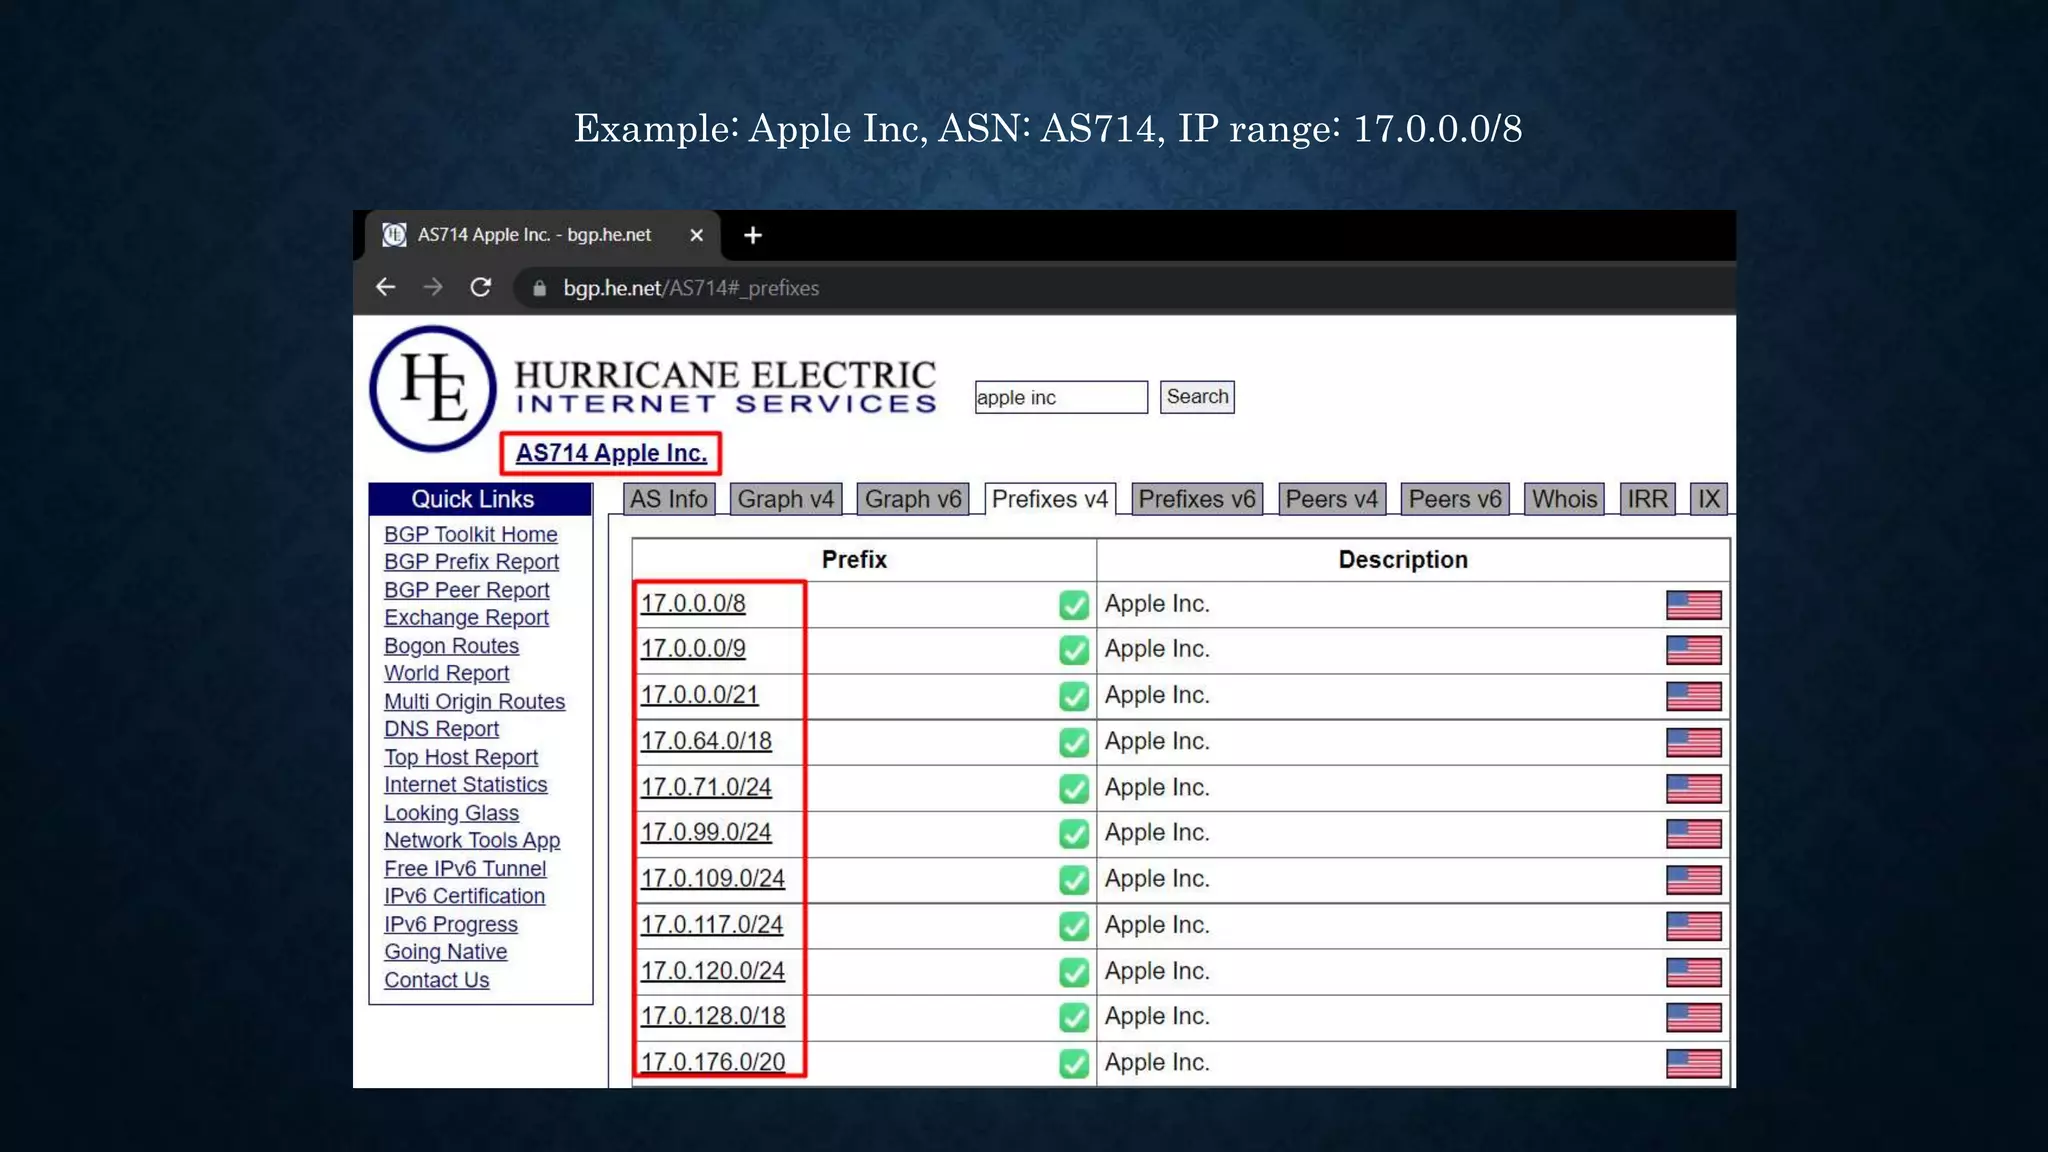Click the Hurricane Electric HE logo

[x=433, y=389]
